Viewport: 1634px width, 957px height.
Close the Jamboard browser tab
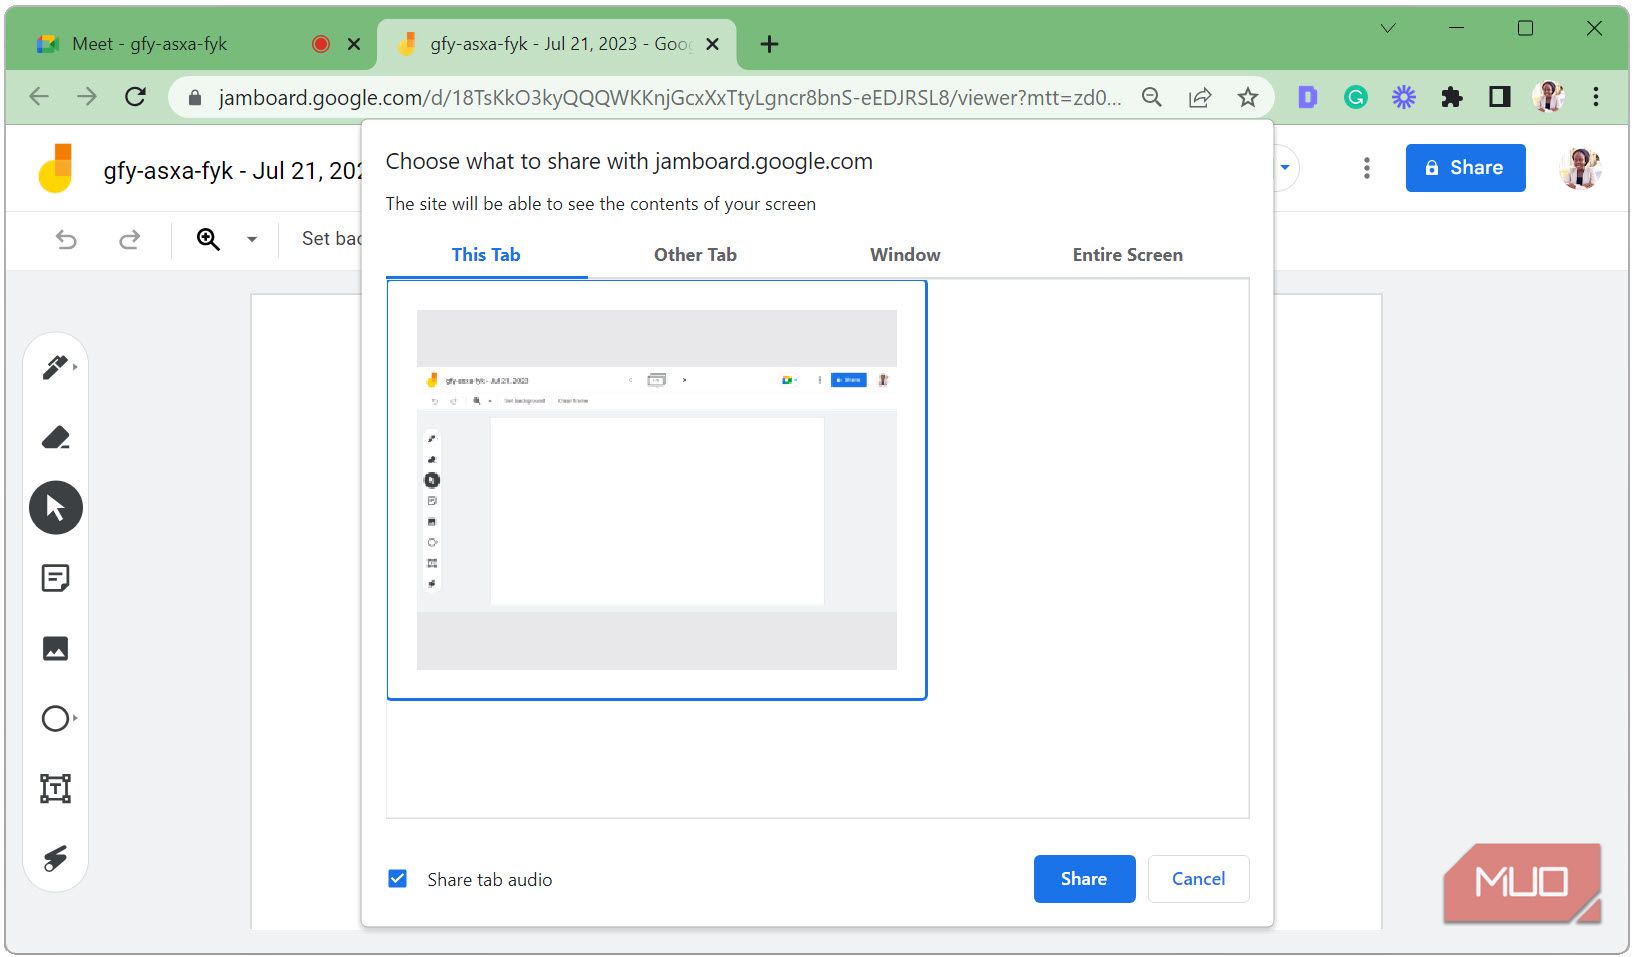(712, 44)
